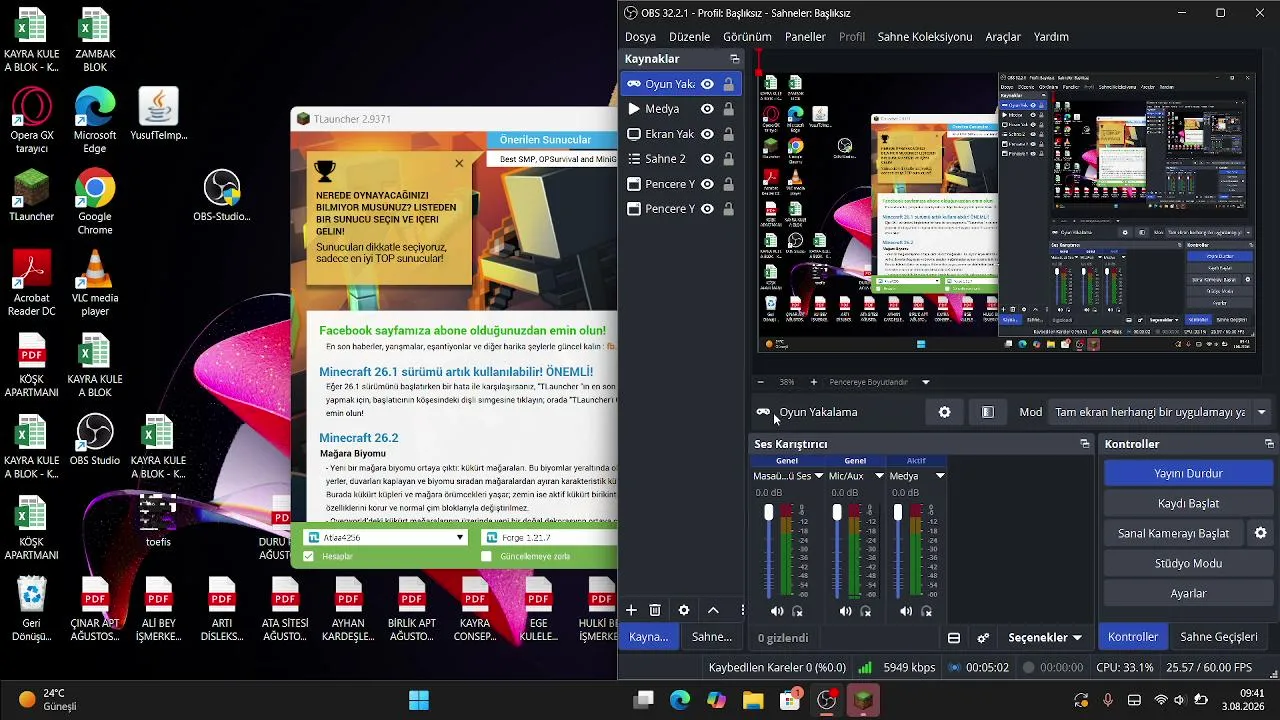Screen dimensions: 1280x720
Task: Move the selected source up with the arrow
Action: pos(713,610)
